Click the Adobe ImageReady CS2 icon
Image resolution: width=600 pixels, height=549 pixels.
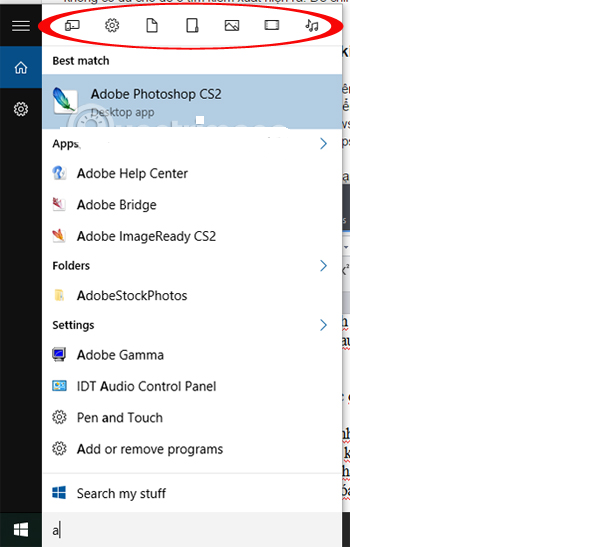[x=59, y=236]
